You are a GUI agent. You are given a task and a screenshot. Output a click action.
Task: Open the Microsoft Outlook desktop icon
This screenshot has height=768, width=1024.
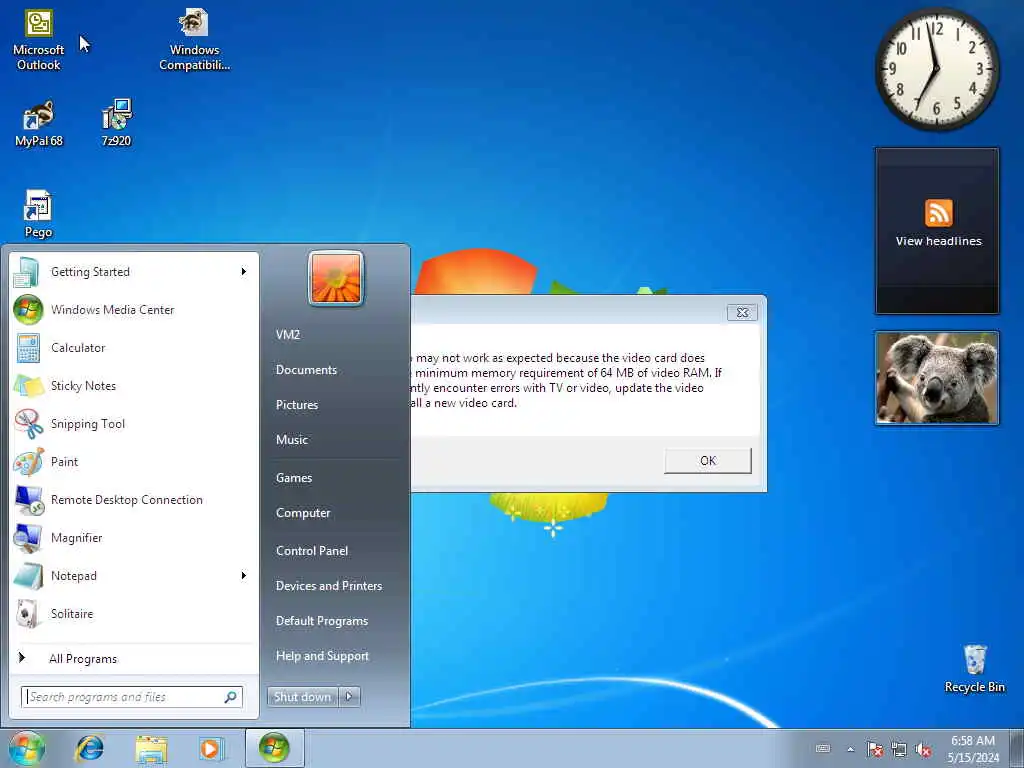[39, 39]
